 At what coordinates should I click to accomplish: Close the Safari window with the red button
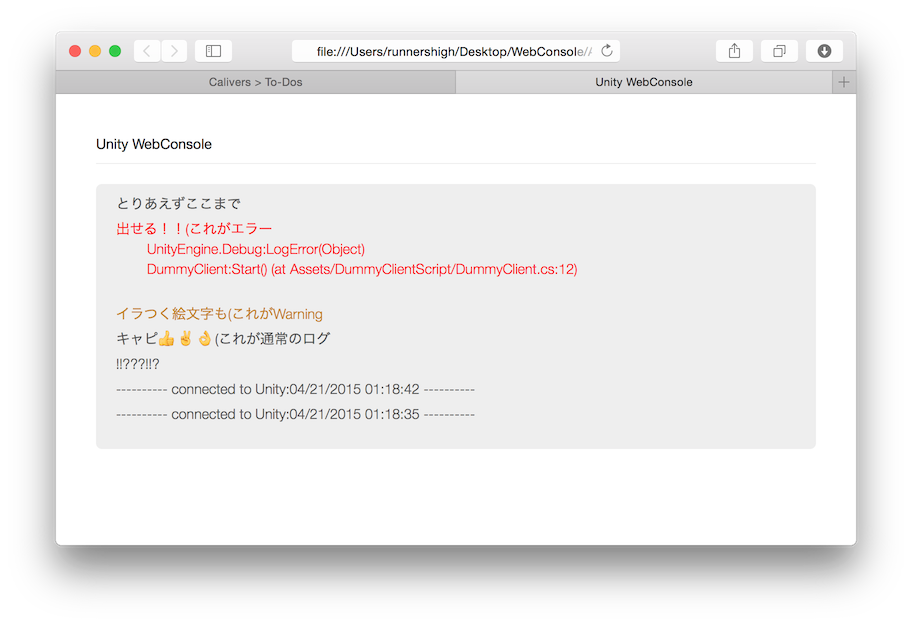coord(75,51)
